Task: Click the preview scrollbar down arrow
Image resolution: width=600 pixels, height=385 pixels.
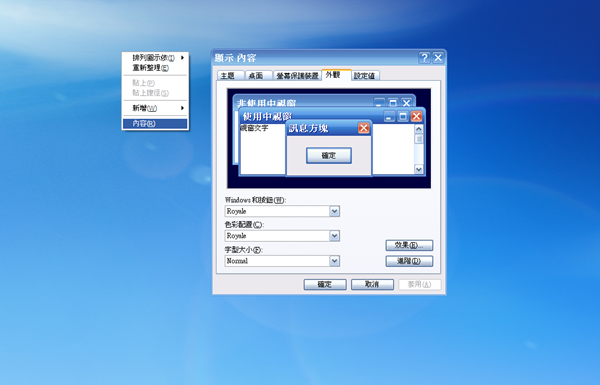Action: (419, 169)
